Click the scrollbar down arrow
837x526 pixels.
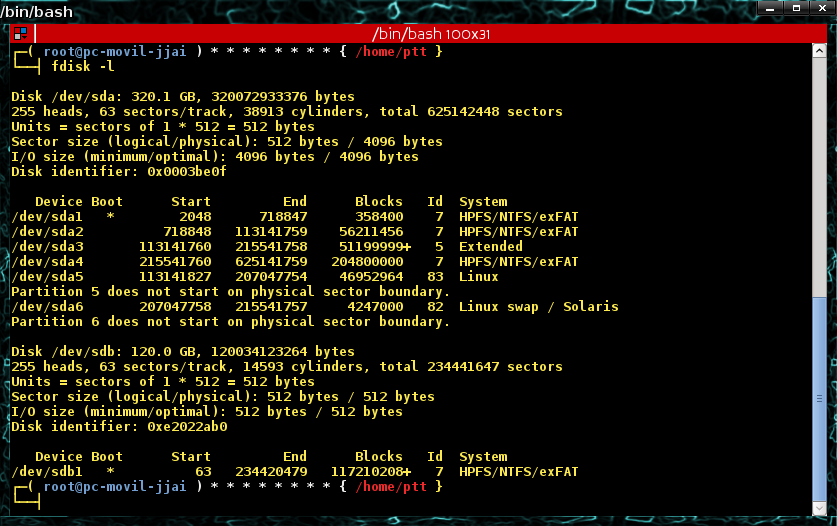click(819, 510)
